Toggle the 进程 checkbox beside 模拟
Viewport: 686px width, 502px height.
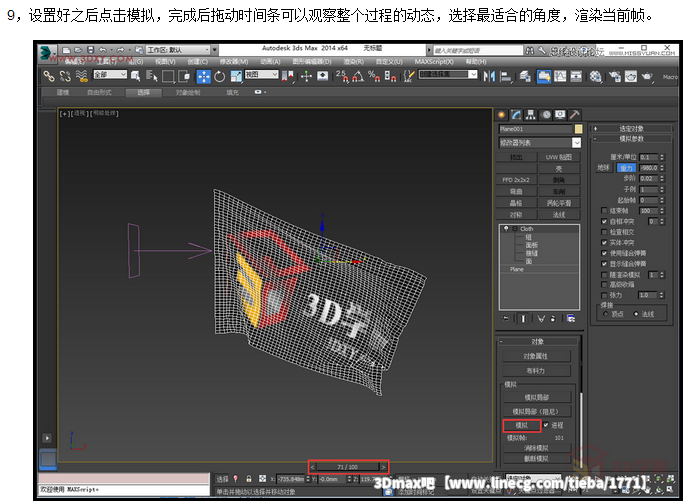point(546,425)
